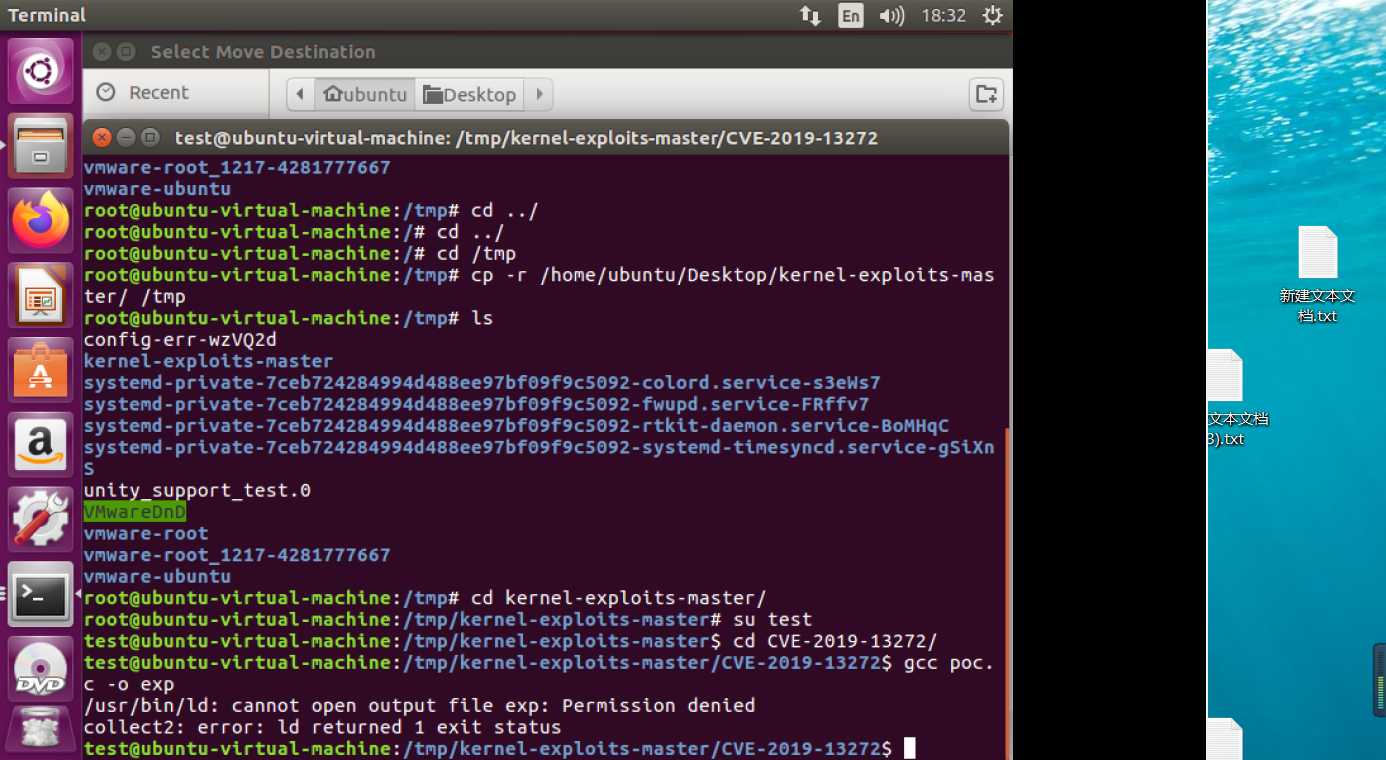
Task: Click the 'cd /tmp' command line
Action: [x=476, y=254]
